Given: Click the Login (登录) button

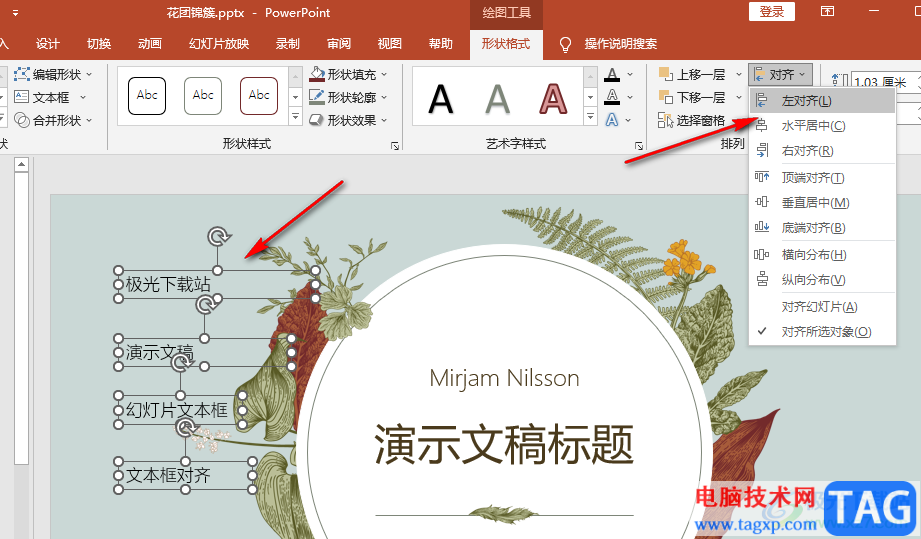Looking at the screenshot, I should coord(771,12).
